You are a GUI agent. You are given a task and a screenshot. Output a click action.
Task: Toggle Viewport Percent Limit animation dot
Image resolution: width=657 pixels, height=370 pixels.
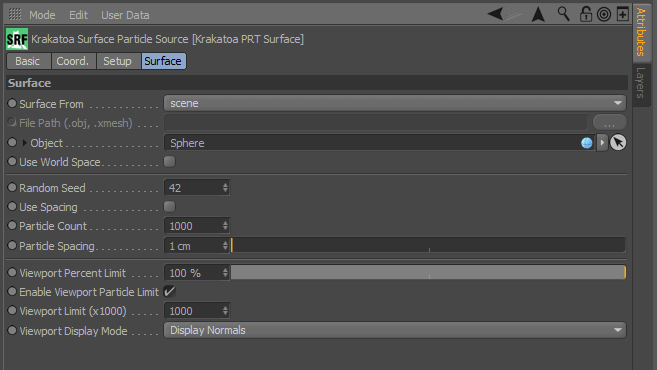12,272
